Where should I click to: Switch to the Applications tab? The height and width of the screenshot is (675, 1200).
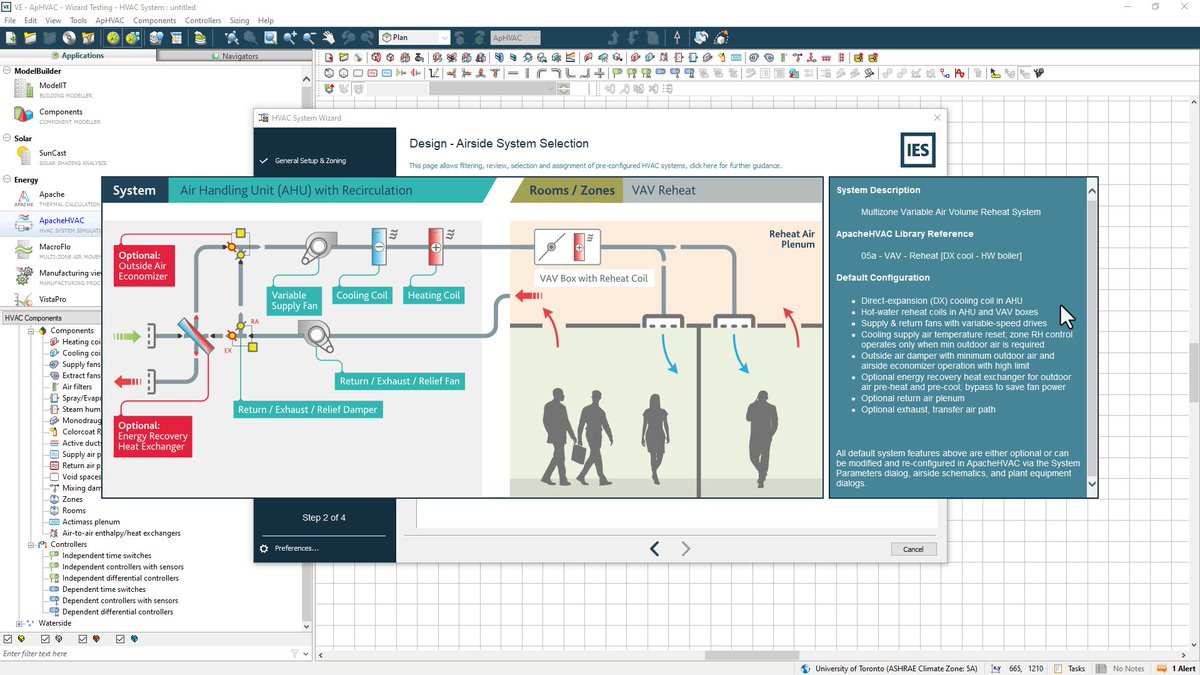tap(79, 56)
